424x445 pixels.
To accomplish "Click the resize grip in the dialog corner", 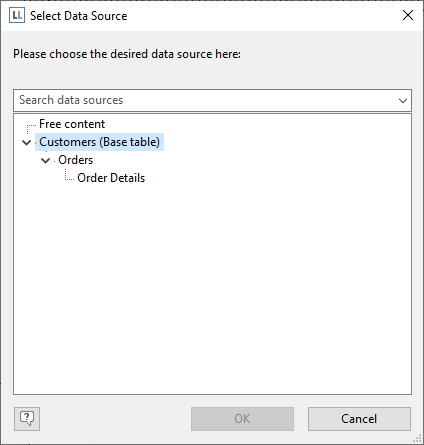I will click(x=418, y=439).
